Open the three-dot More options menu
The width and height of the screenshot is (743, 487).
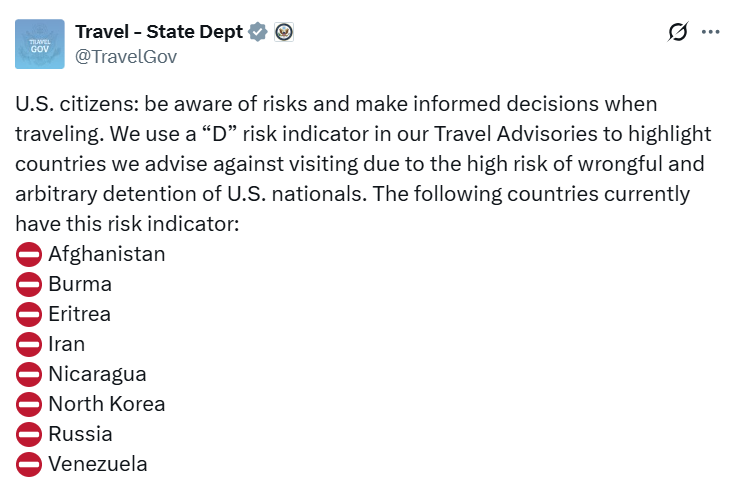point(711,32)
